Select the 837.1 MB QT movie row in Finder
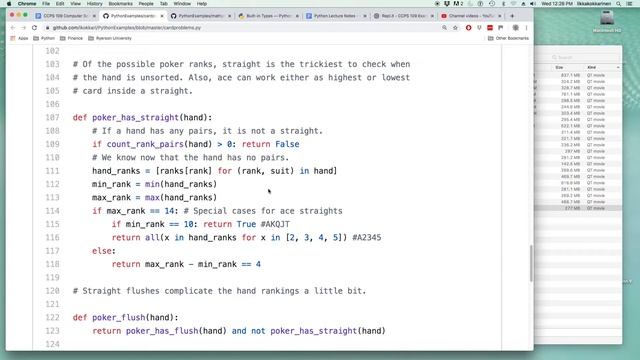Viewport: 640px width, 360px height. pos(578,76)
